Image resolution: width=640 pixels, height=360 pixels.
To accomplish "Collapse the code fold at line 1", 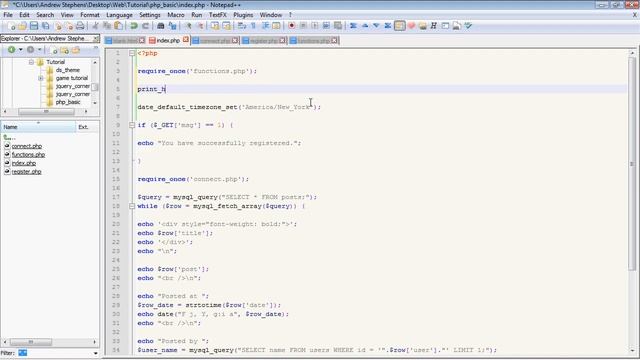I will pos(132,53).
